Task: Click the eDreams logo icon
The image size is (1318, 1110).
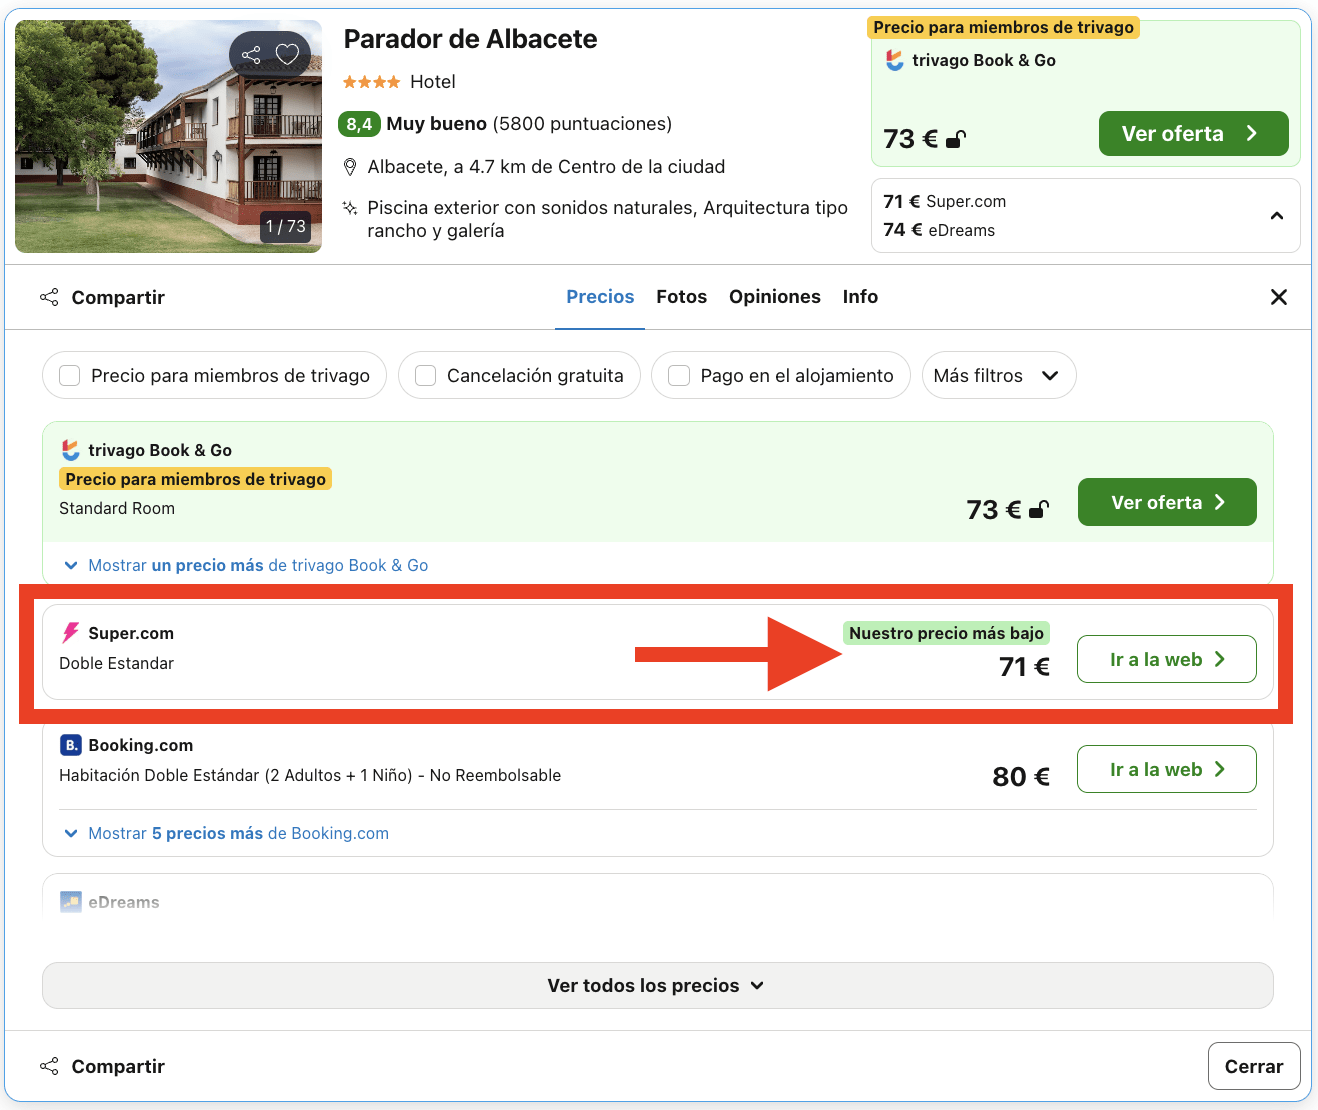Action: [70, 902]
